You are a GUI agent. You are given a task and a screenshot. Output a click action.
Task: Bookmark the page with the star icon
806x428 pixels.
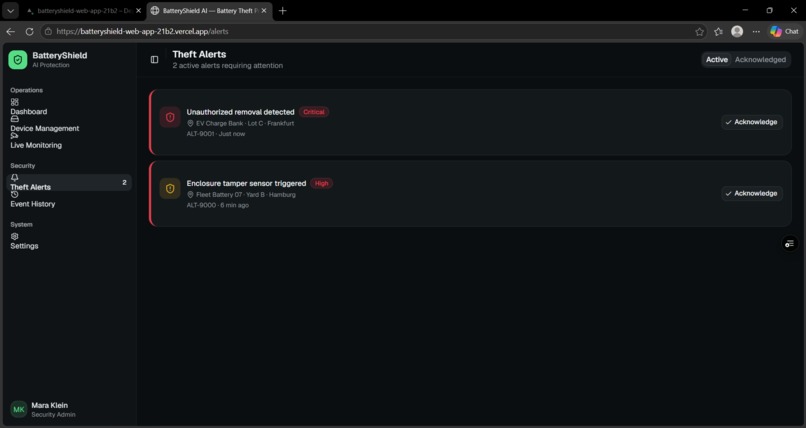[x=700, y=31]
